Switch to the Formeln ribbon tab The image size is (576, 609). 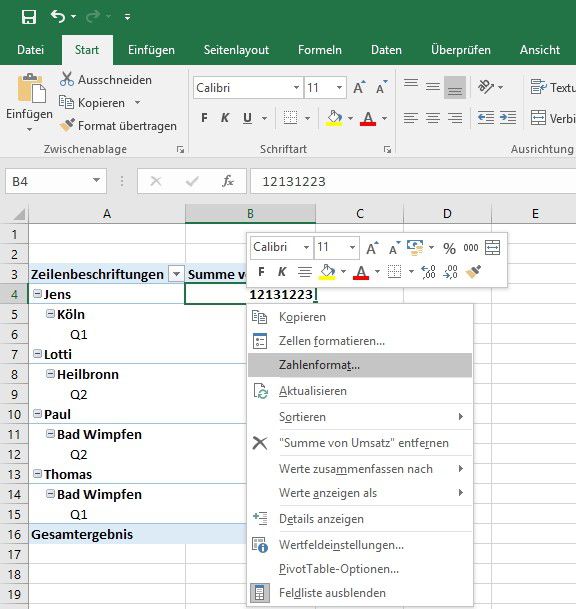[x=320, y=50]
